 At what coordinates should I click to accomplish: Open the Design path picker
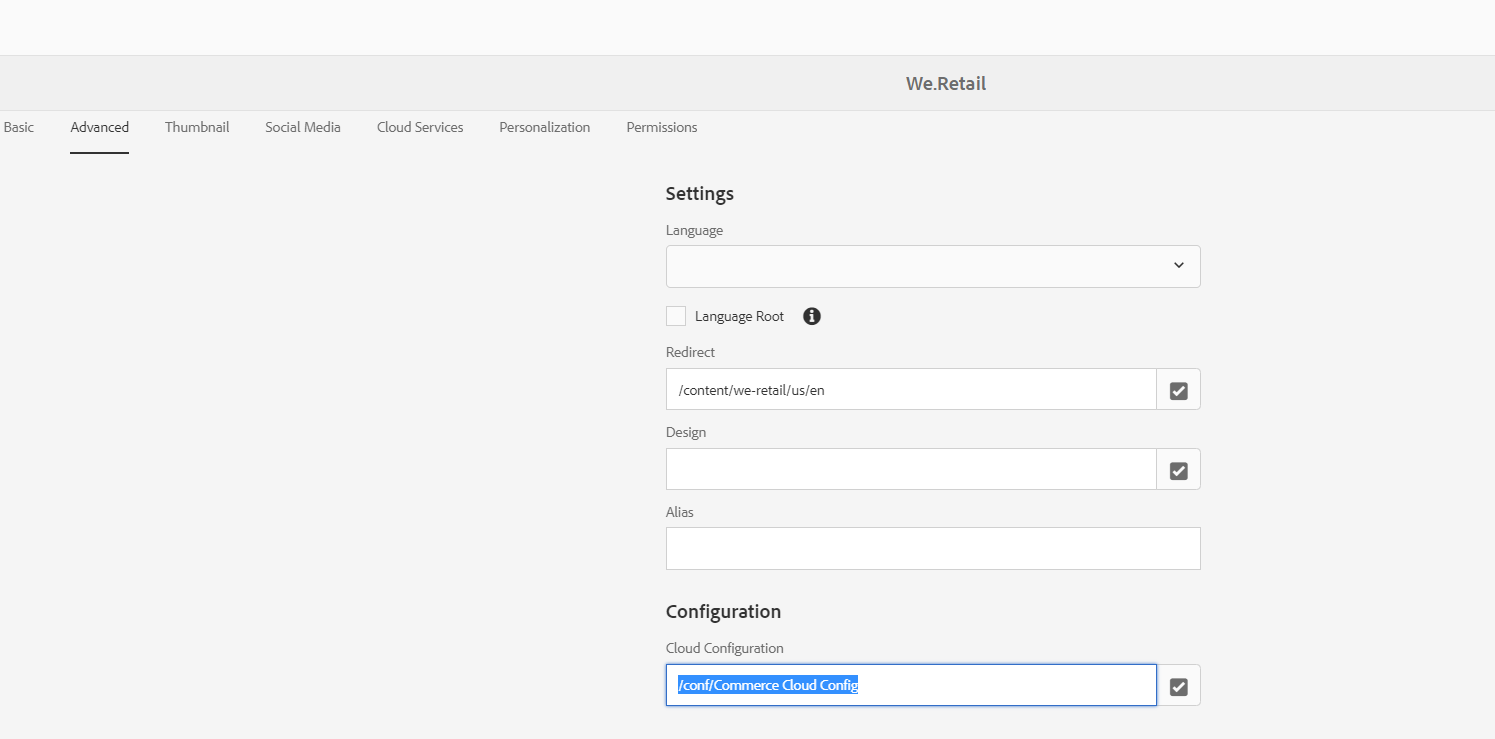[x=1178, y=470]
